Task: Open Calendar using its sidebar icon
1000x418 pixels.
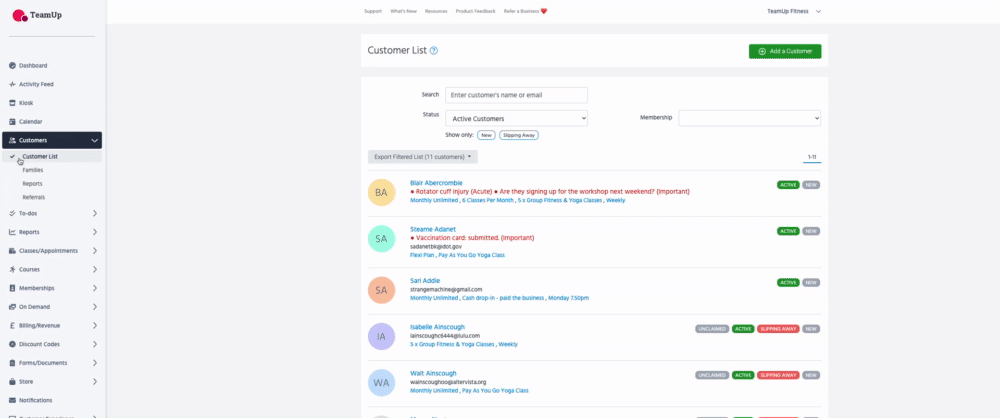Action: 12,121
